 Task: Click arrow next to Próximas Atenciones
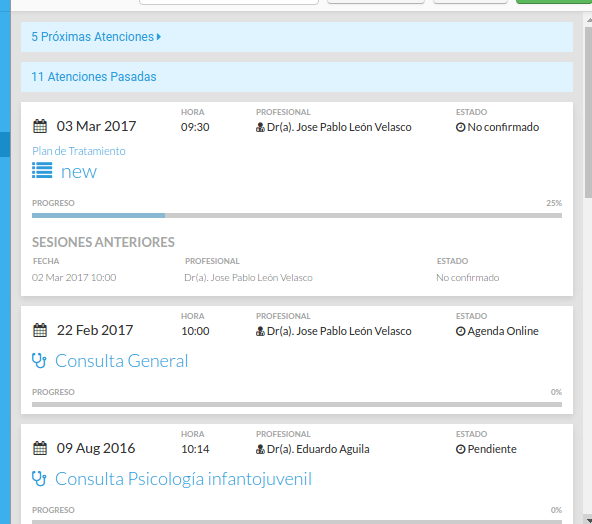pos(159,37)
